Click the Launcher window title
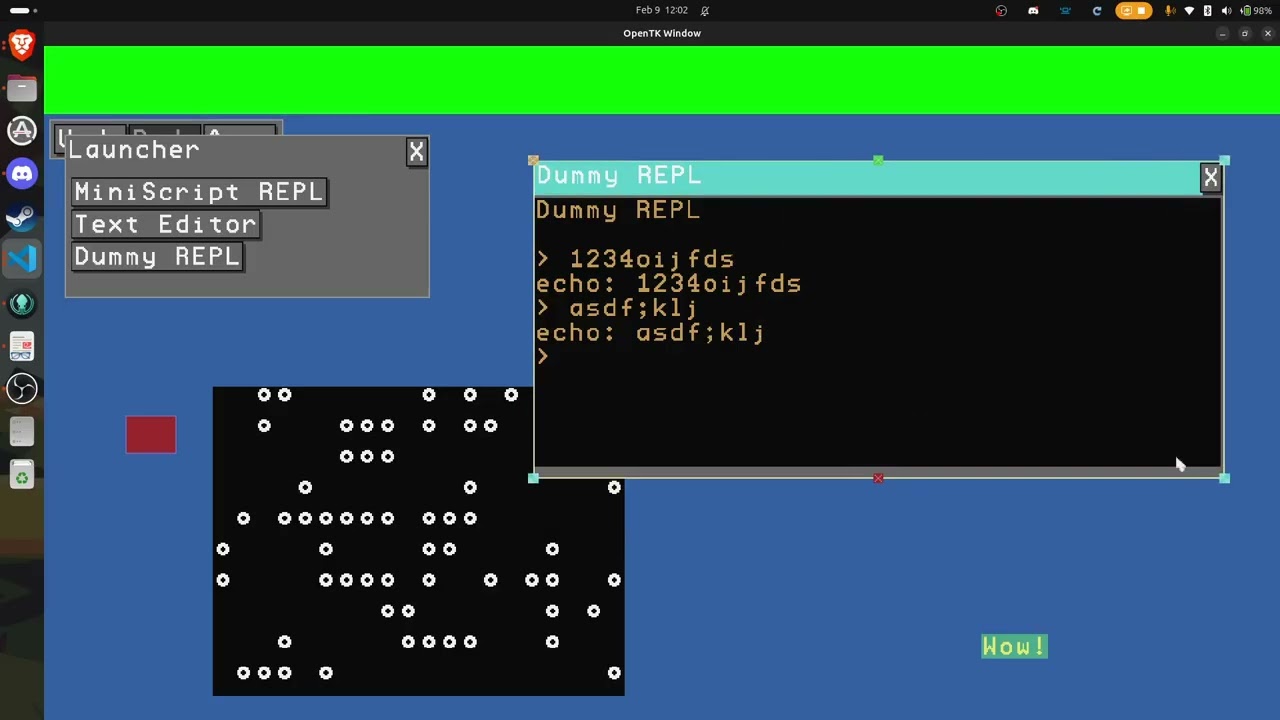The height and width of the screenshot is (720, 1280). pos(134,150)
